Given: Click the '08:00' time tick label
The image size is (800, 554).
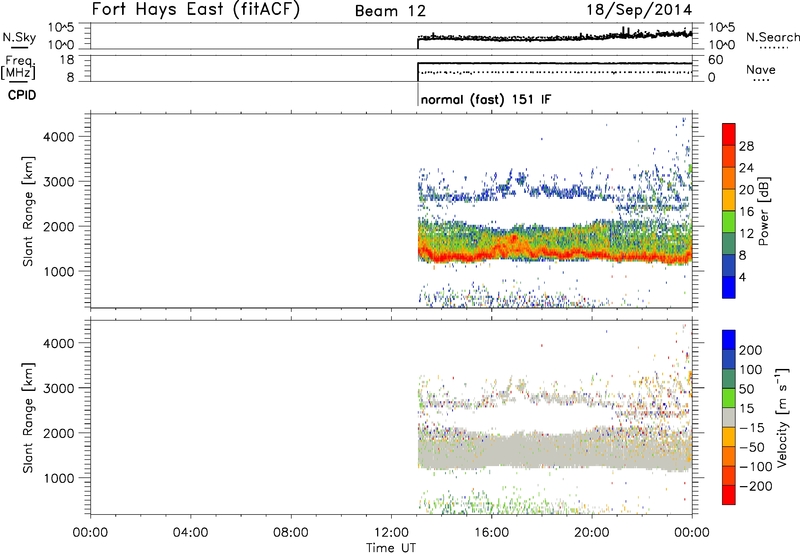Looking at the screenshot, I should coord(290,533).
